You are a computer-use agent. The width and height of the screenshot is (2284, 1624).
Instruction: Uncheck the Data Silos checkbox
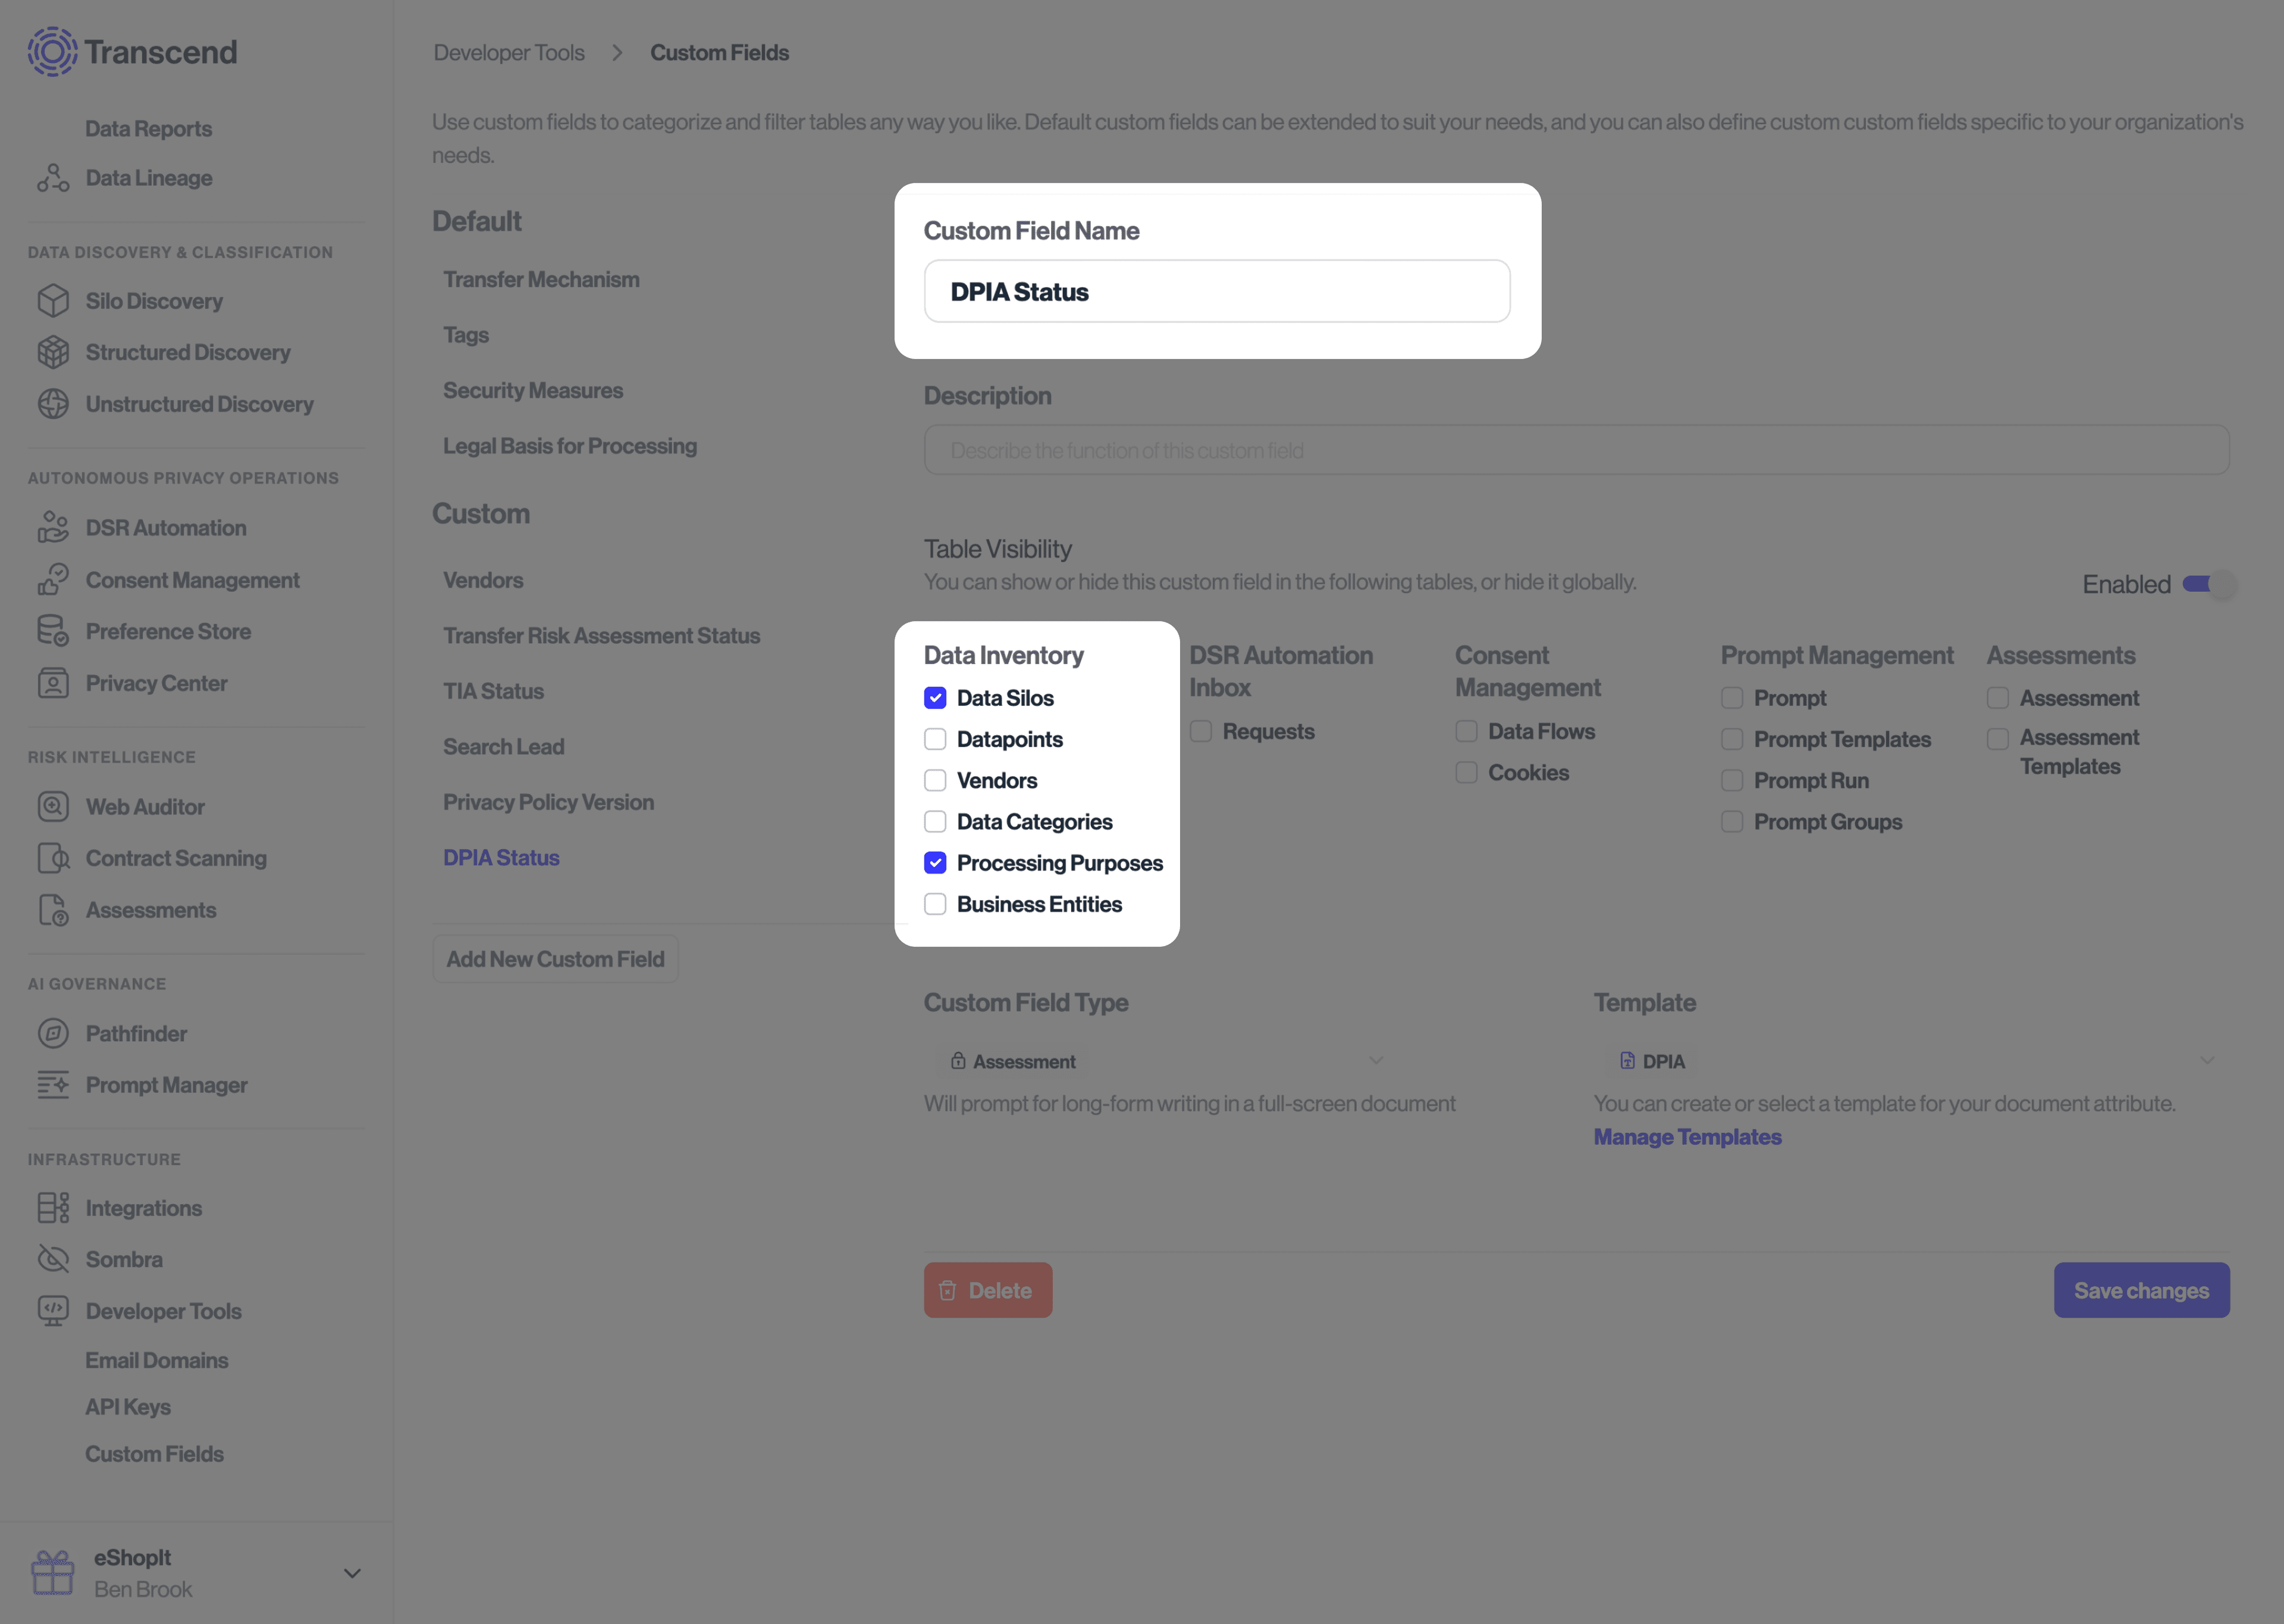pyautogui.click(x=935, y=698)
